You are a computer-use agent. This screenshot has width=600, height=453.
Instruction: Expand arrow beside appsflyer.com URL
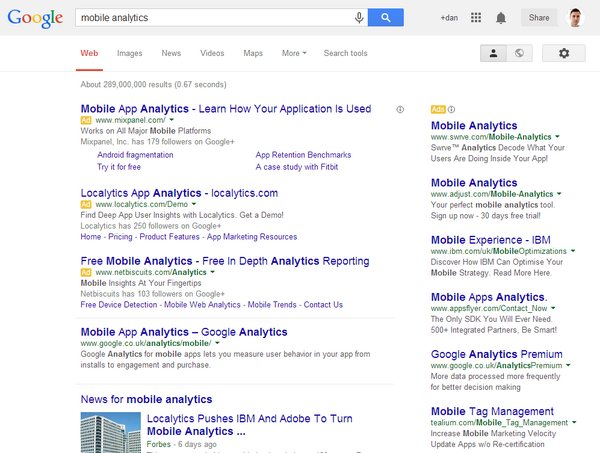(x=553, y=308)
